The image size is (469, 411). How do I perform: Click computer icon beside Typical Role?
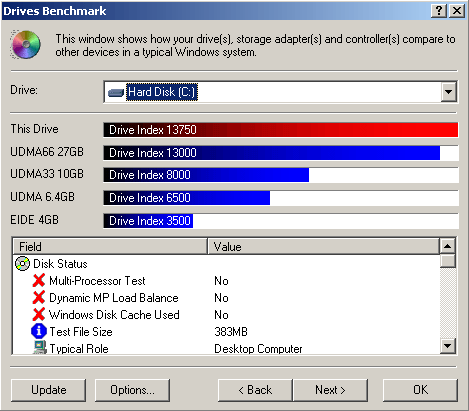[40, 347]
